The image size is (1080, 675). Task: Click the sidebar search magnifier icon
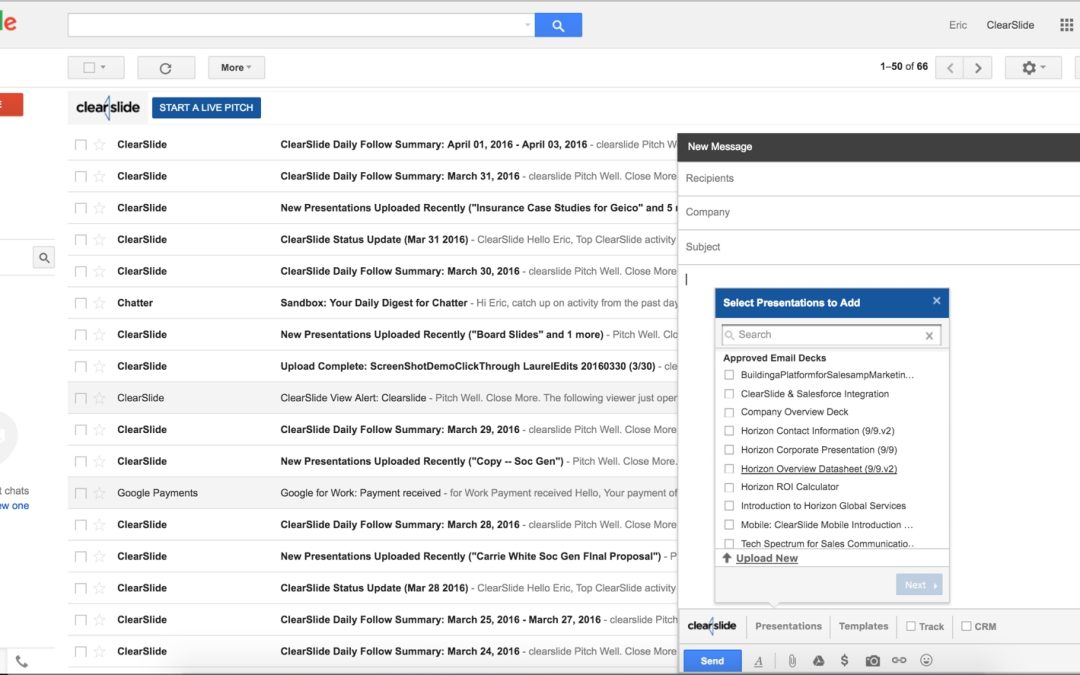[44, 258]
